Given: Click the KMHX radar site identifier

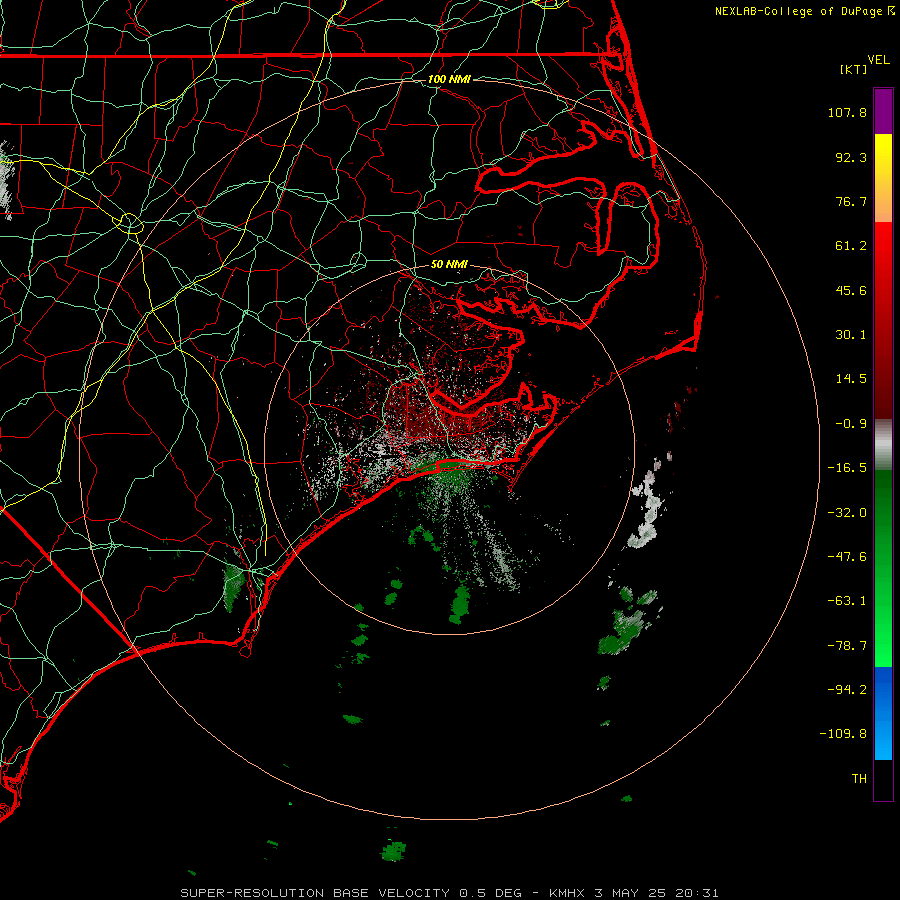Looking at the screenshot, I should tap(567, 893).
